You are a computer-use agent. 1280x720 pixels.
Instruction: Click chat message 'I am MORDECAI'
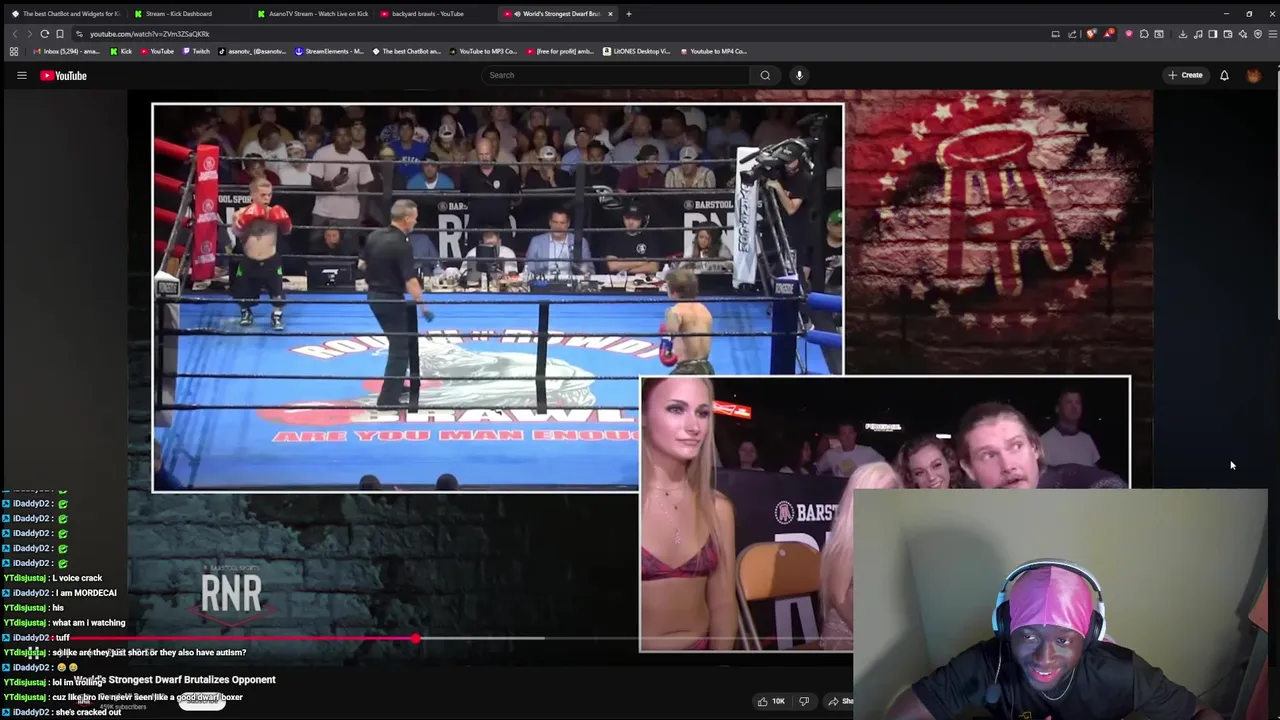point(86,593)
